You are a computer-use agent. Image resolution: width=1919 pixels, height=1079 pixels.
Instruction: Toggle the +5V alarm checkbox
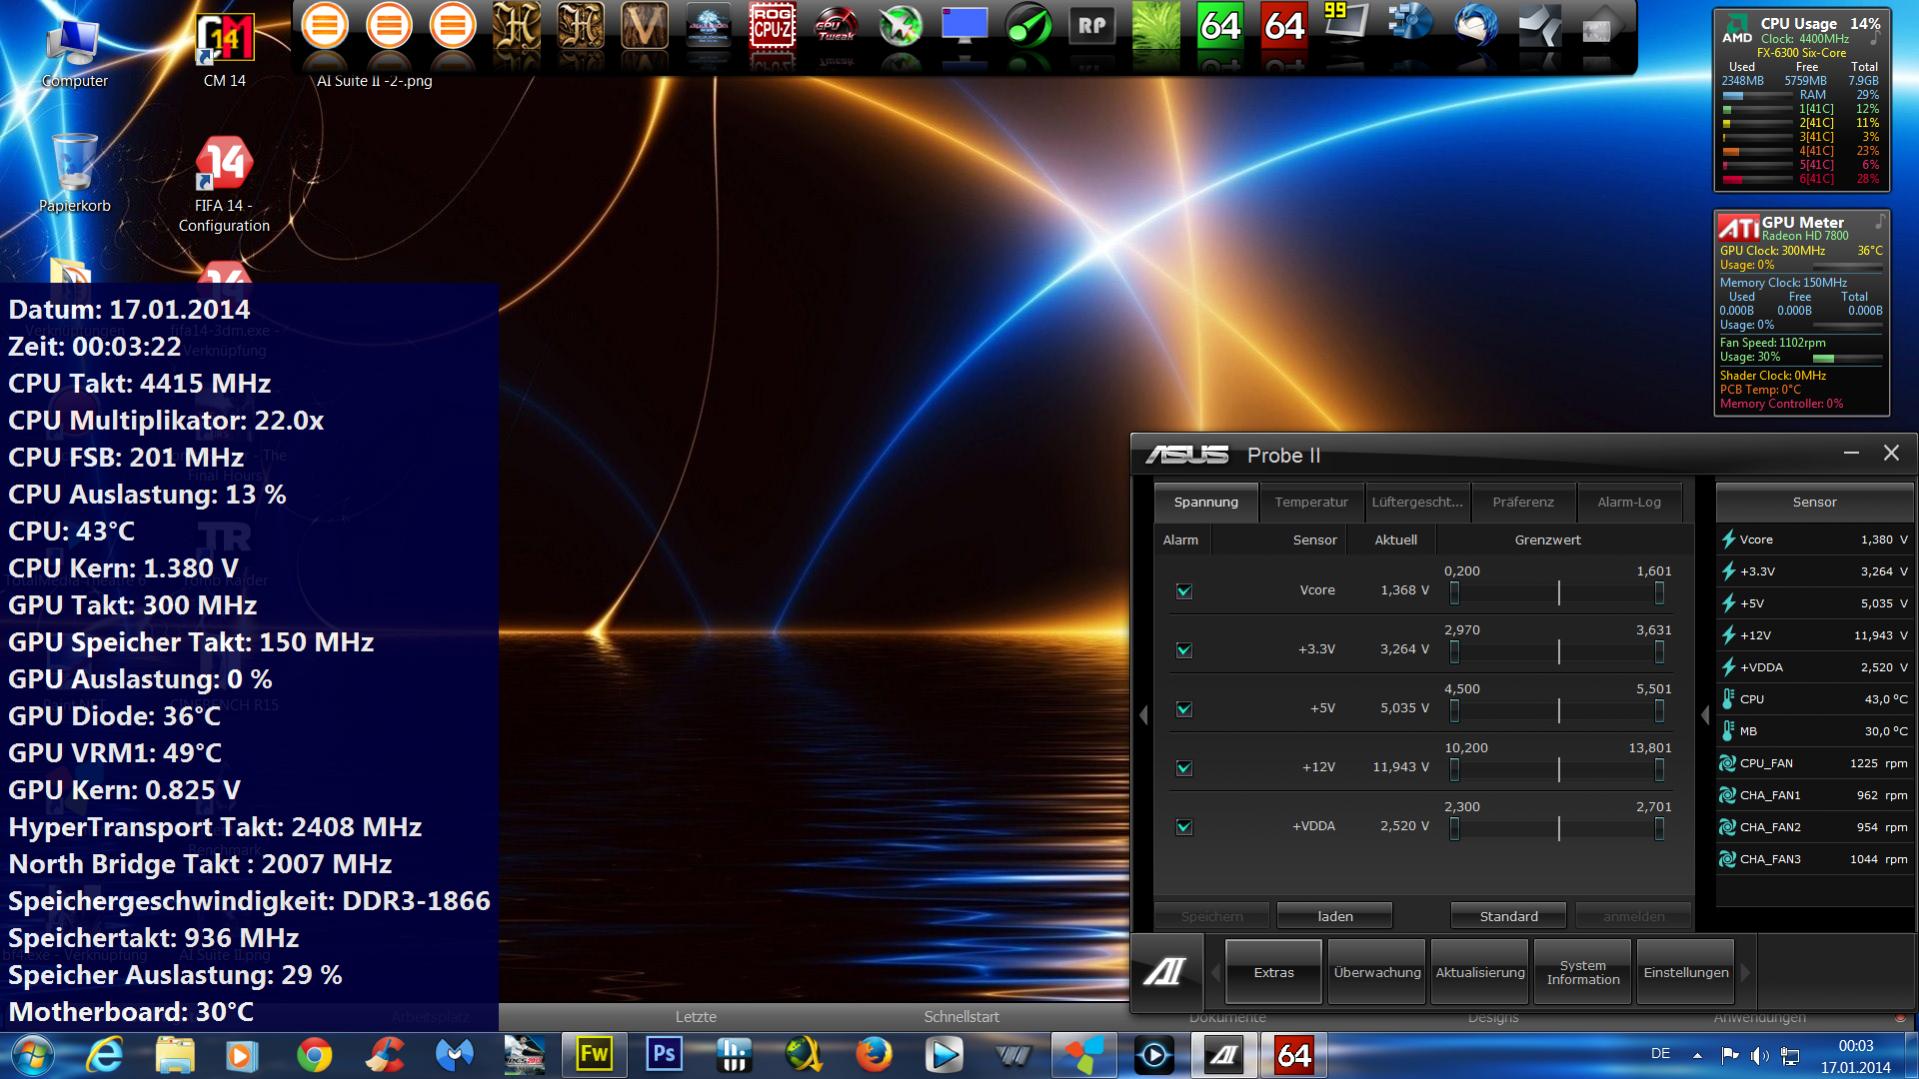1184,709
